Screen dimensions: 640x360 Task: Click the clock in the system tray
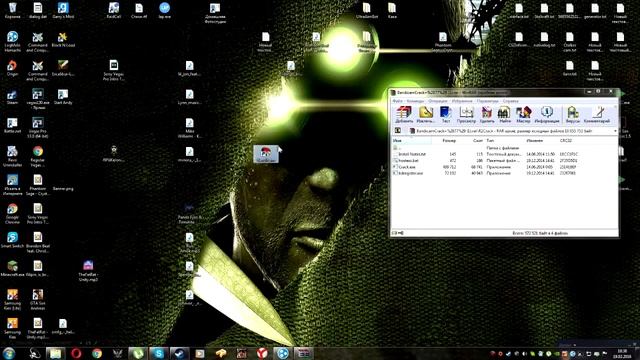623,353
